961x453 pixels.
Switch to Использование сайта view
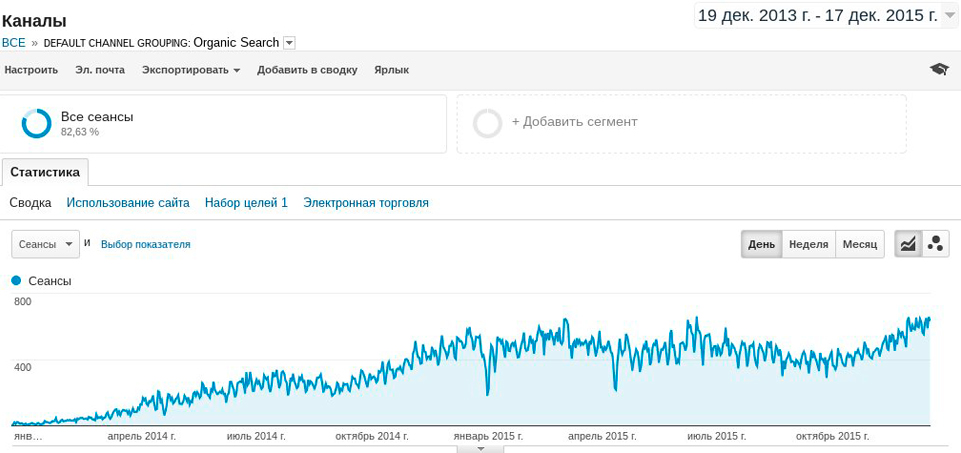pos(128,203)
